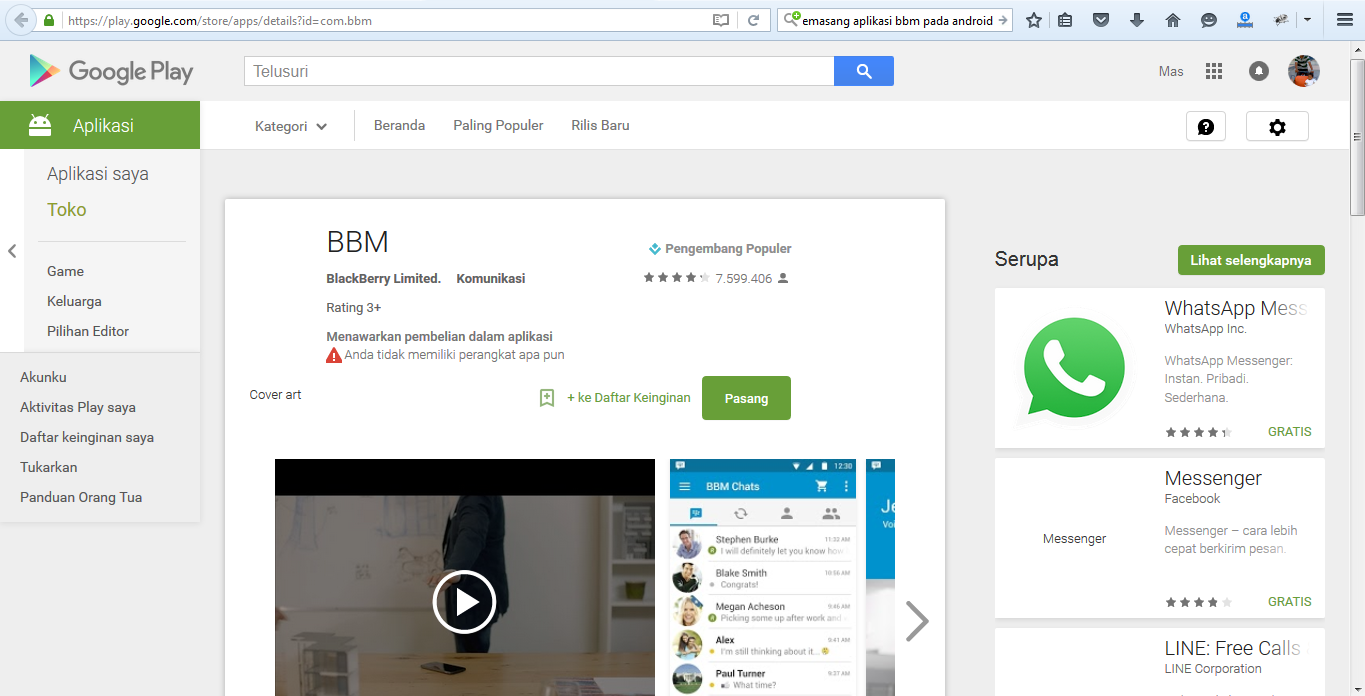Open the Tukarkan link
Screen dimensions: 1365x696
pyautogui.click(x=49, y=467)
